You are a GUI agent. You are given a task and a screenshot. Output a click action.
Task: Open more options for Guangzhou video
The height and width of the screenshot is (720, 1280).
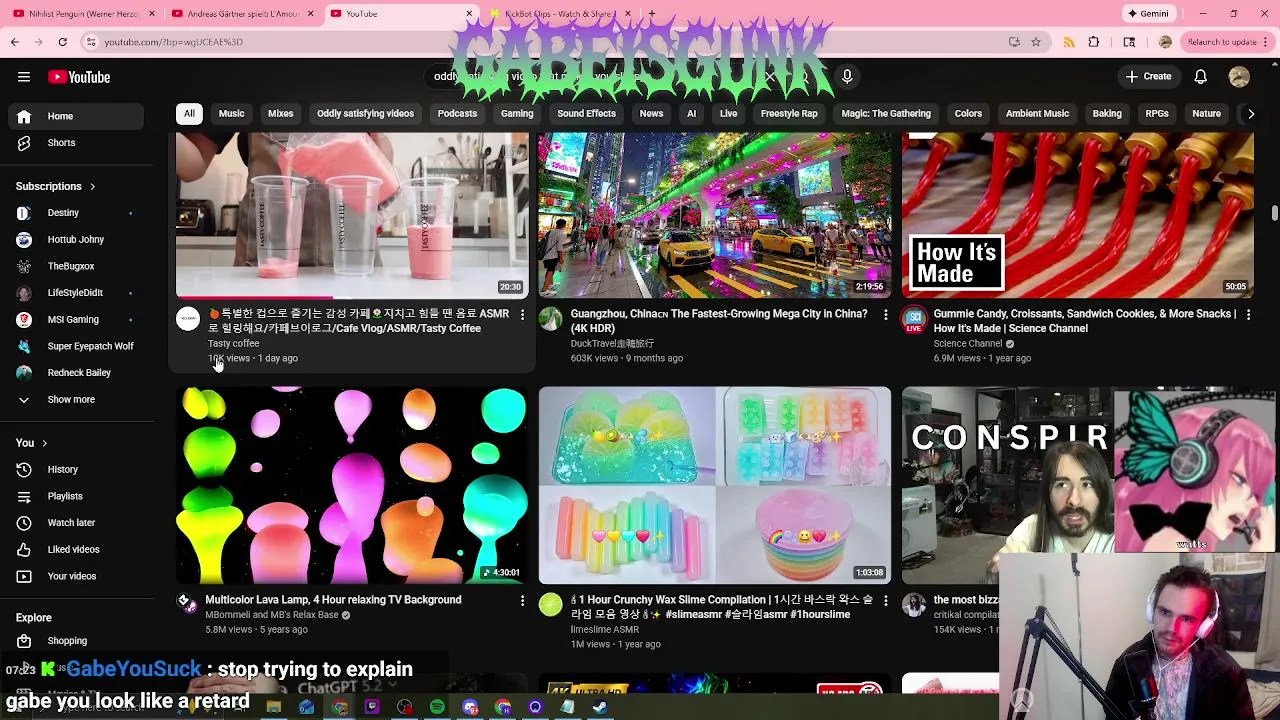pyautogui.click(x=885, y=315)
